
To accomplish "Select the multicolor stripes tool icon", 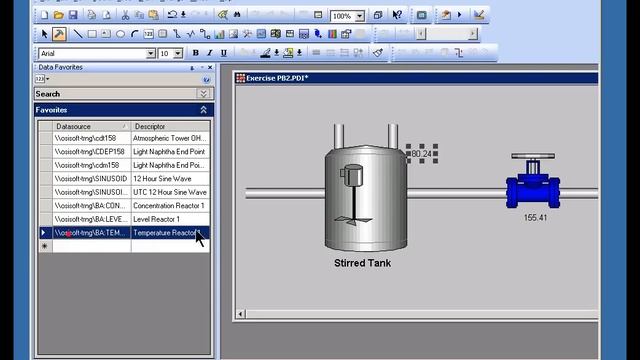I will [x=332, y=34].
